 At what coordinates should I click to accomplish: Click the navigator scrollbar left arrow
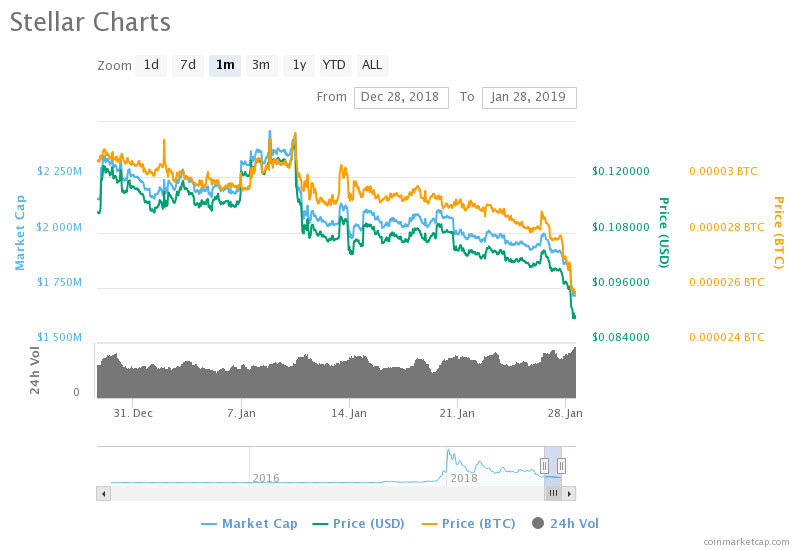[104, 493]
